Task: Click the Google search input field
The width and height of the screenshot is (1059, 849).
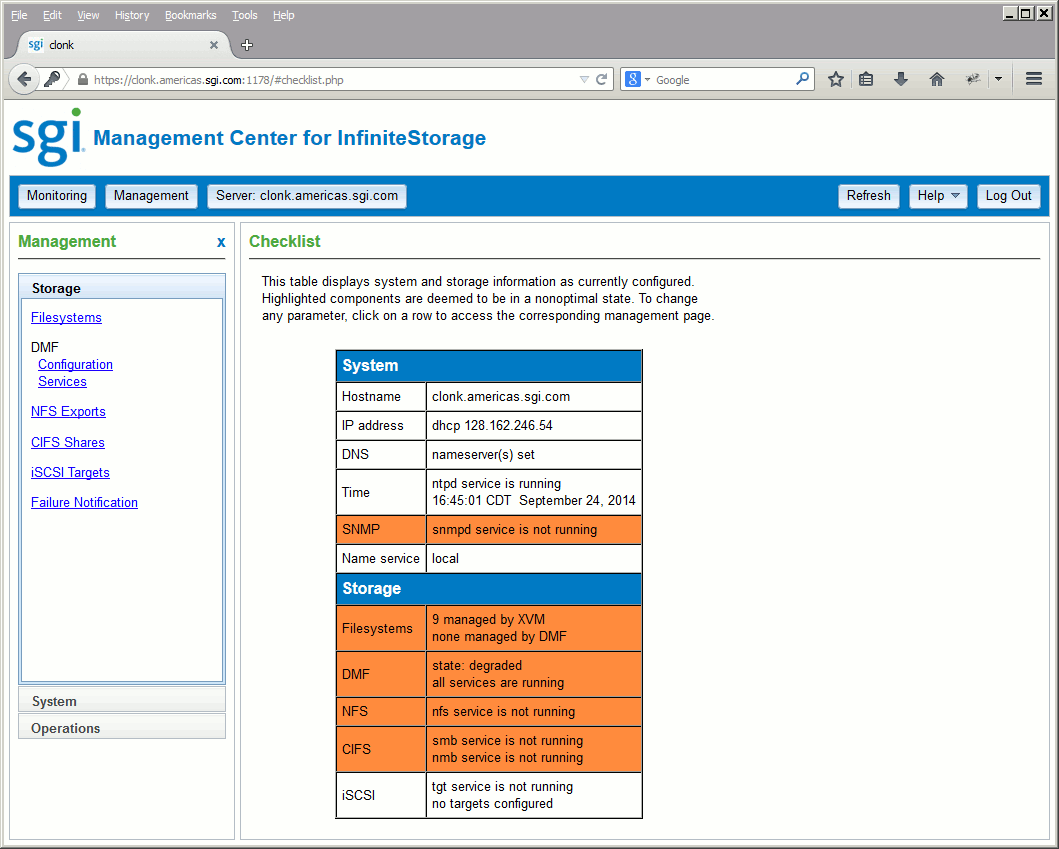Action: (x=723, y=80)
